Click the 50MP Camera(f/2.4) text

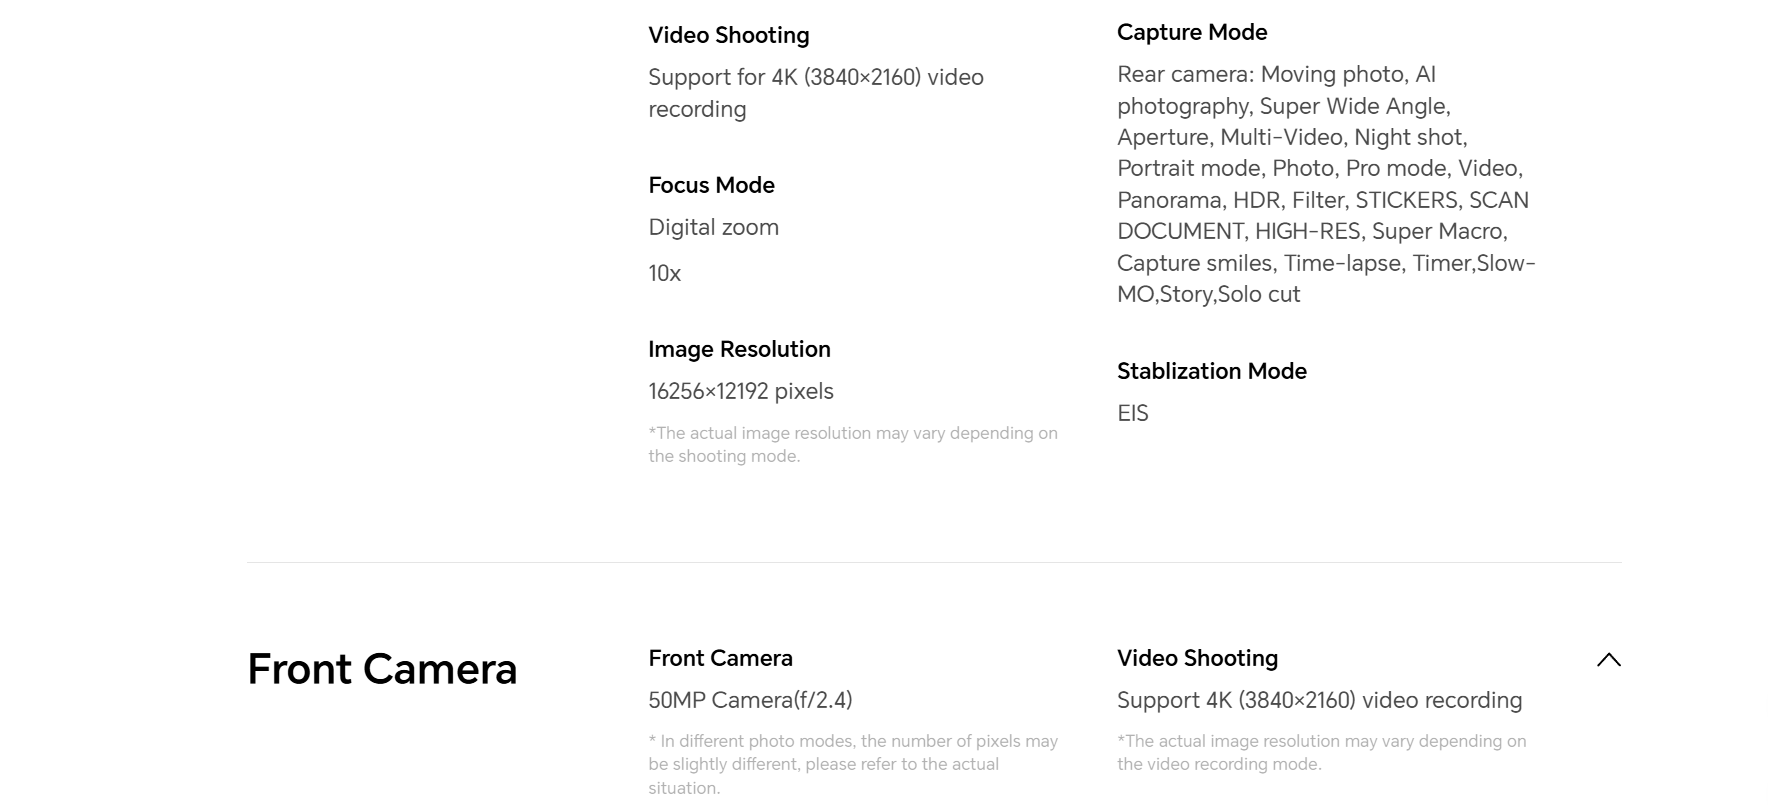pos(750,700)
